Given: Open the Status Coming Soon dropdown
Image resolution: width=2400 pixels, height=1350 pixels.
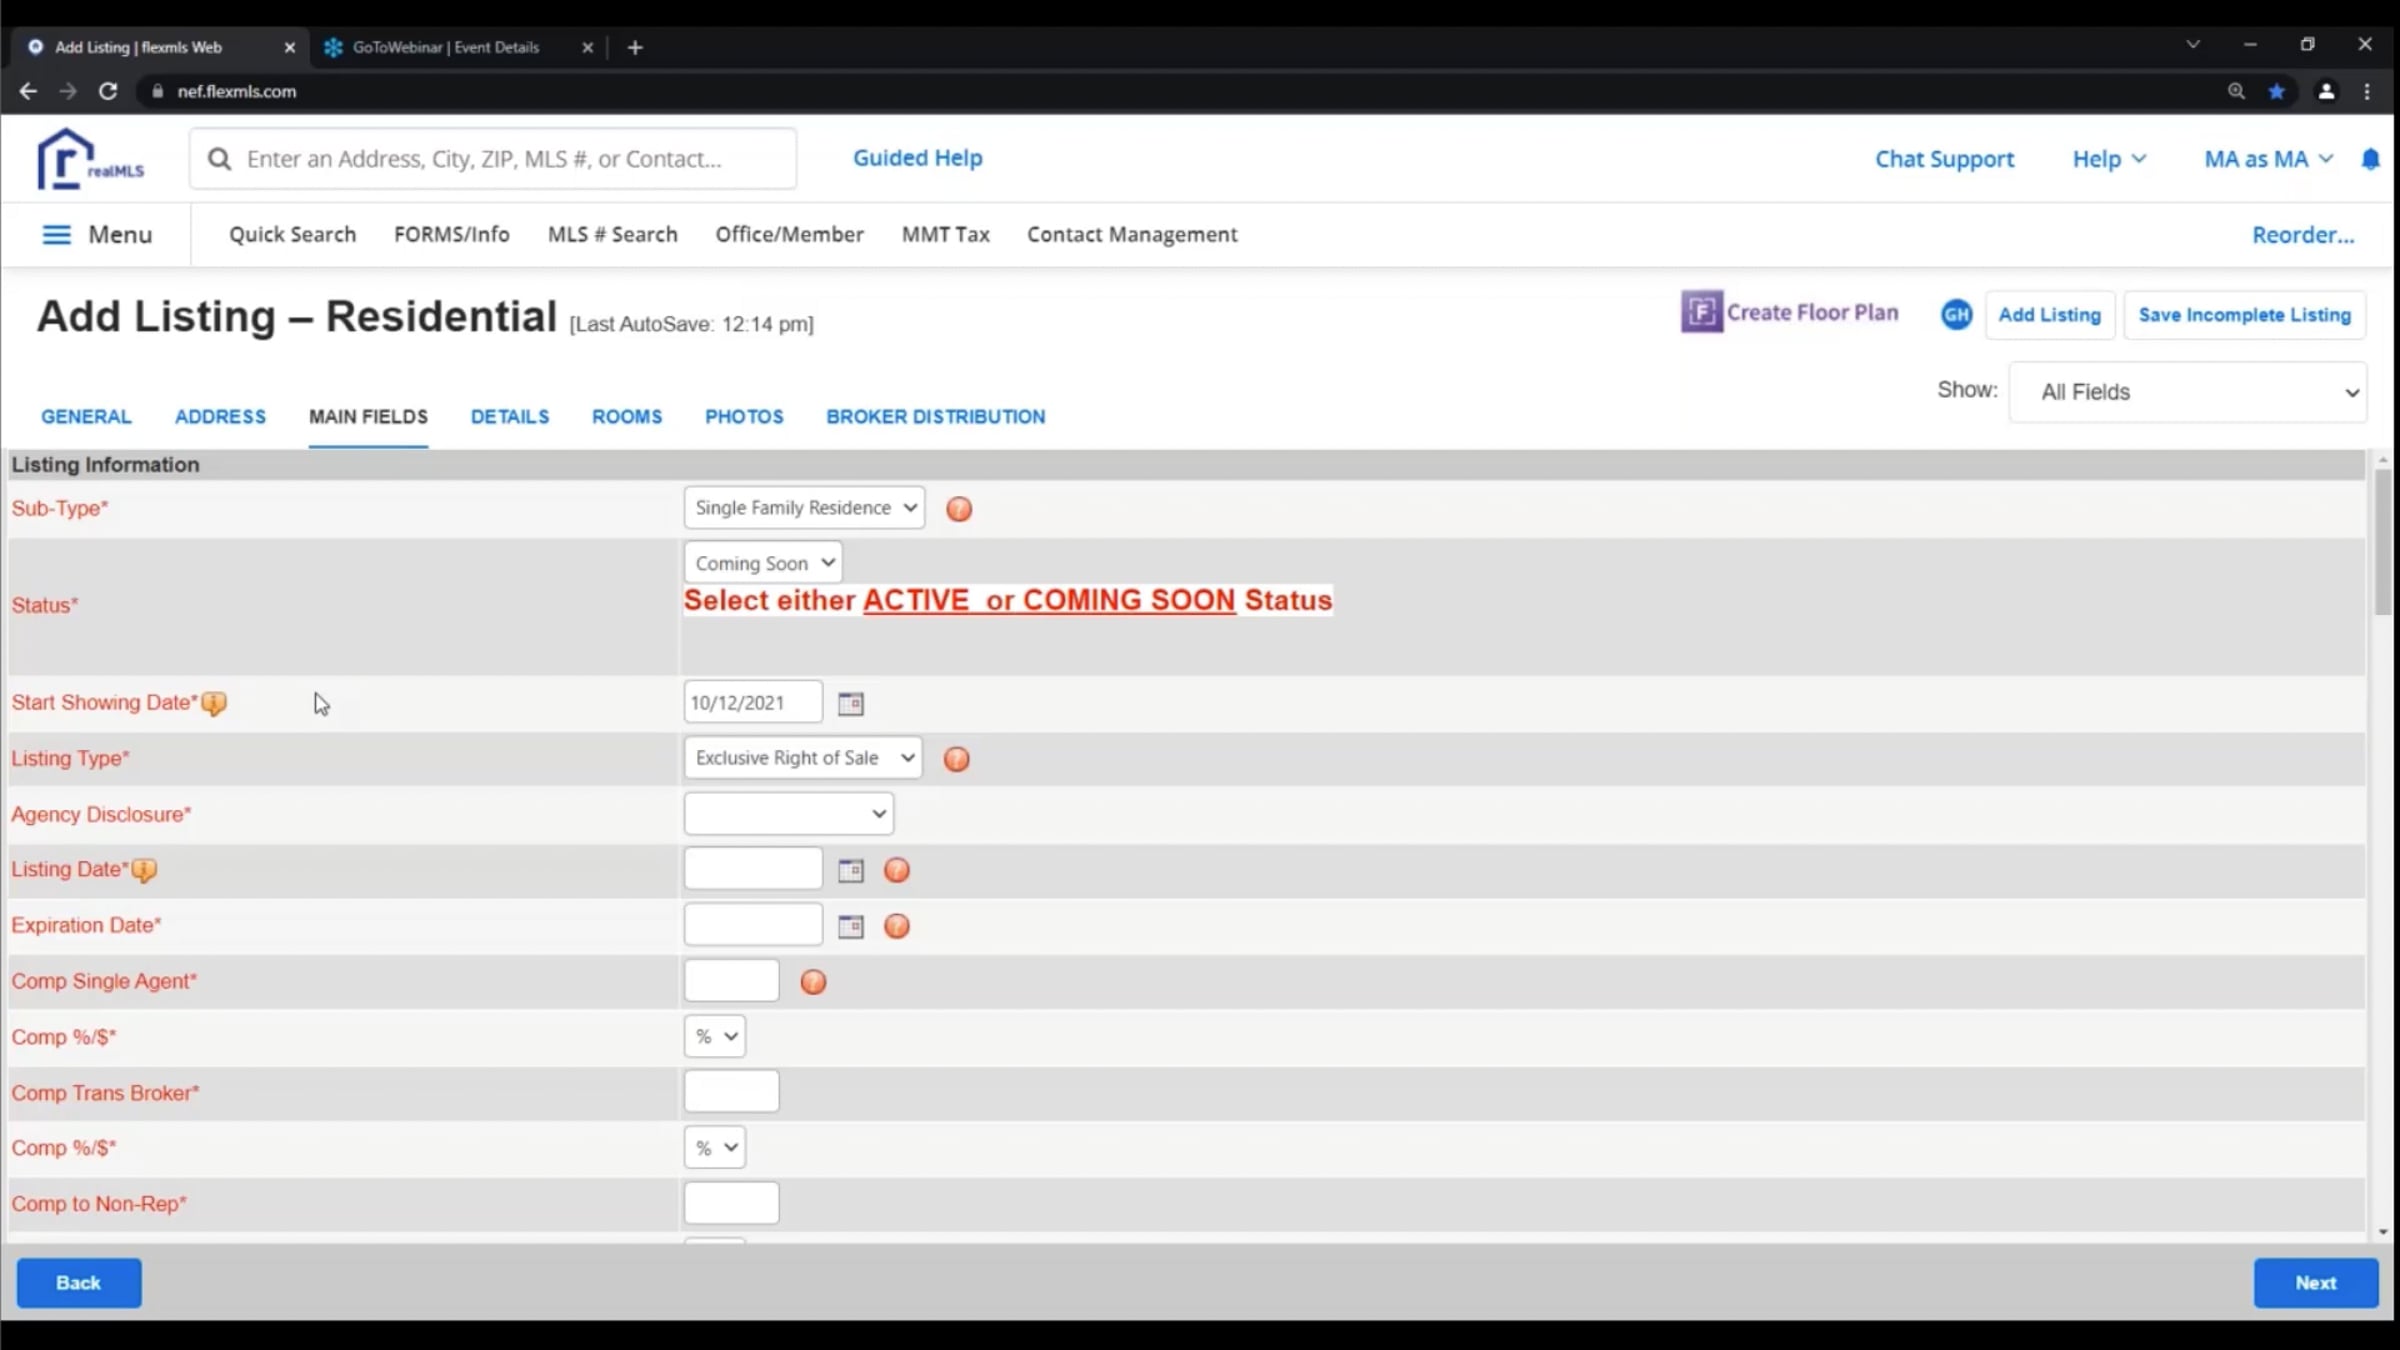Looking at the screenshot, I should coord(763,563).
